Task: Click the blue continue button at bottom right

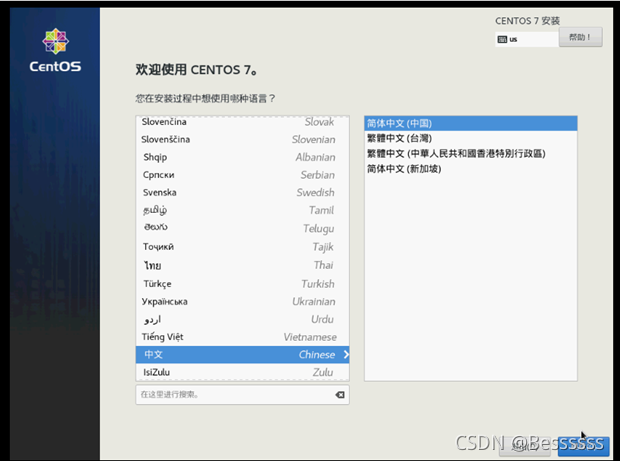Action: 583,447
